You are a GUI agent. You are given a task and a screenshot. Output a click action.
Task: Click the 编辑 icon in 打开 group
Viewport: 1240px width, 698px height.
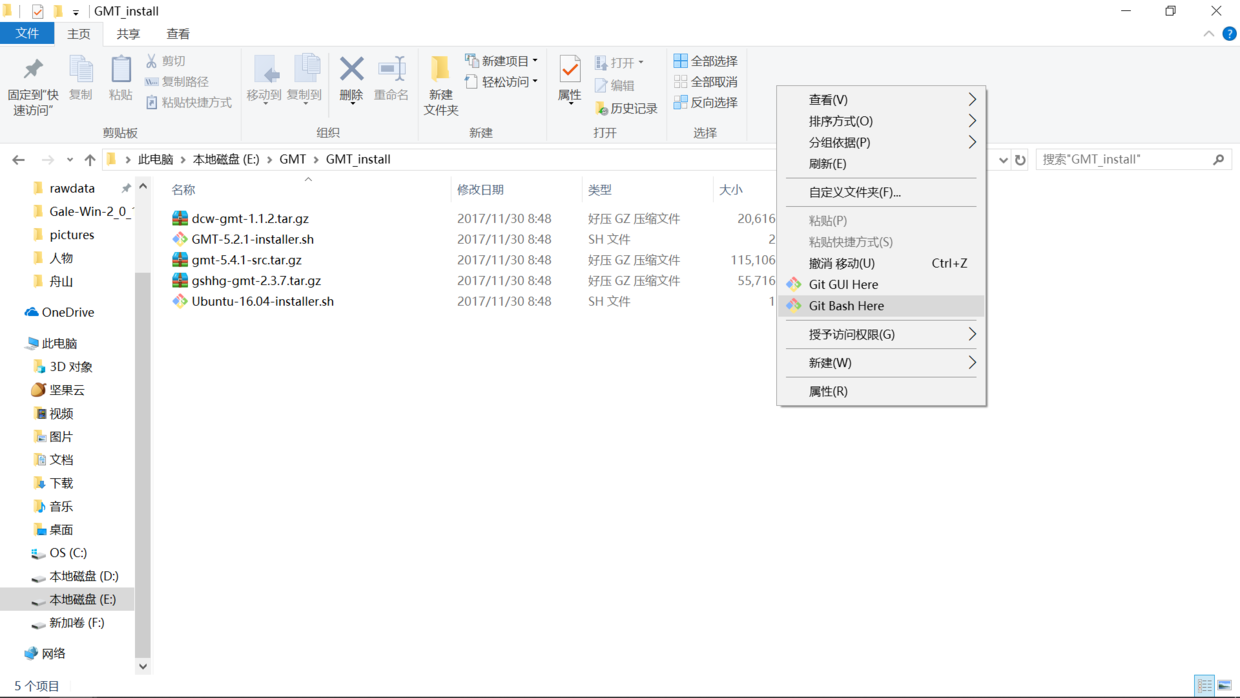click(601, 86)
